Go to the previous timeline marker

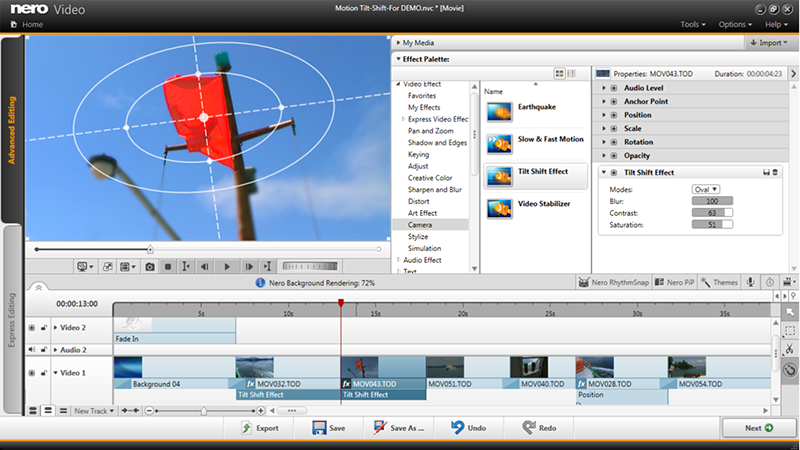click(777, 296)
